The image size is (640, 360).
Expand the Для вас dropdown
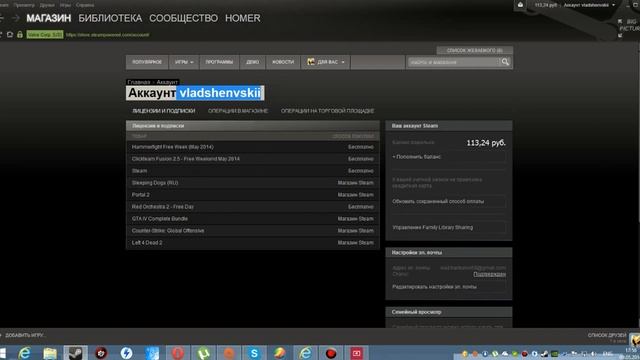pos(325,62)
